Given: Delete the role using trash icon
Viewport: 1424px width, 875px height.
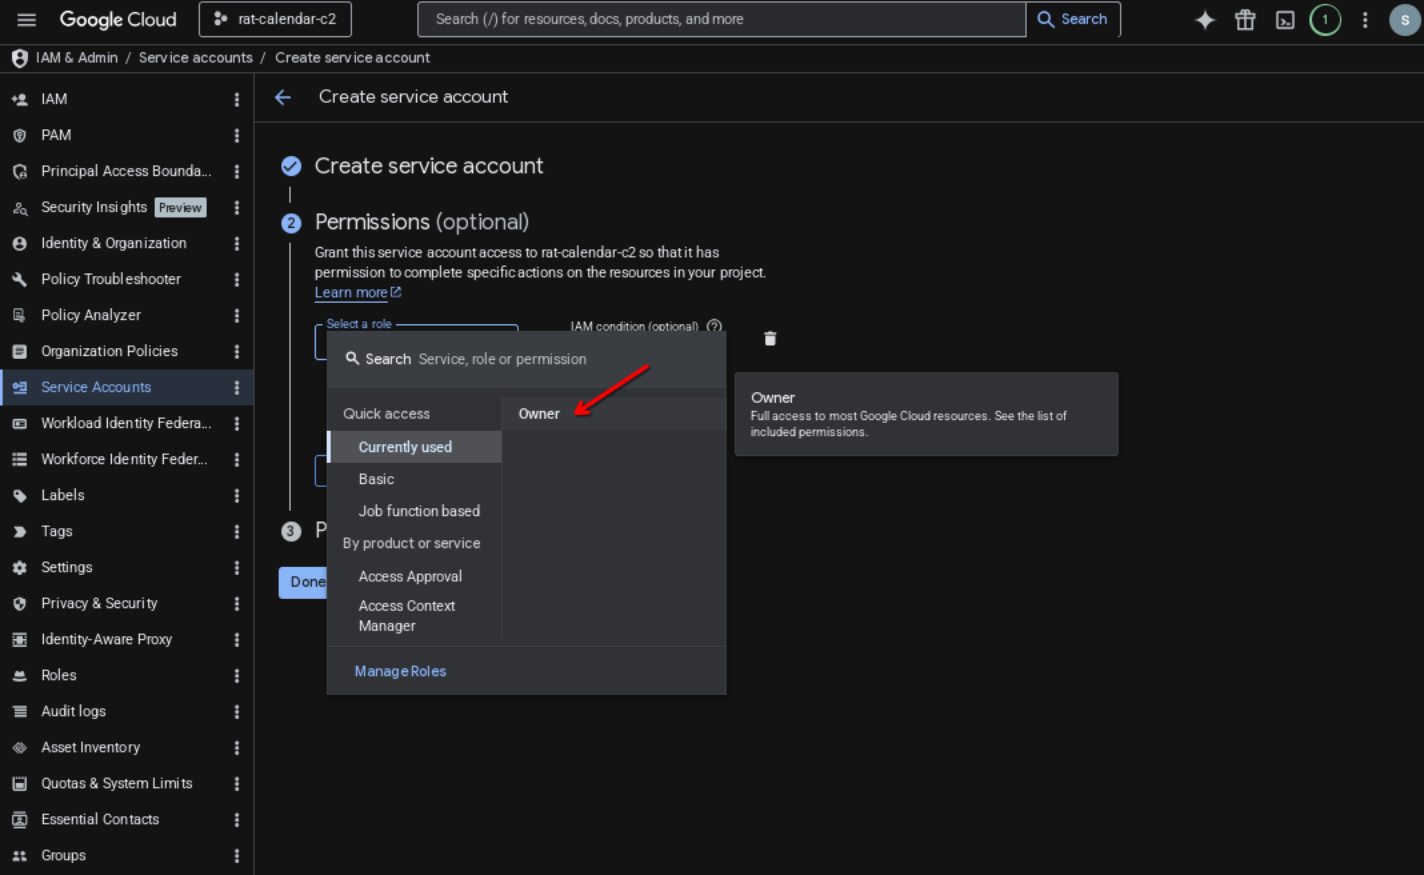Looking at the screenshot, I should point(770,339).
